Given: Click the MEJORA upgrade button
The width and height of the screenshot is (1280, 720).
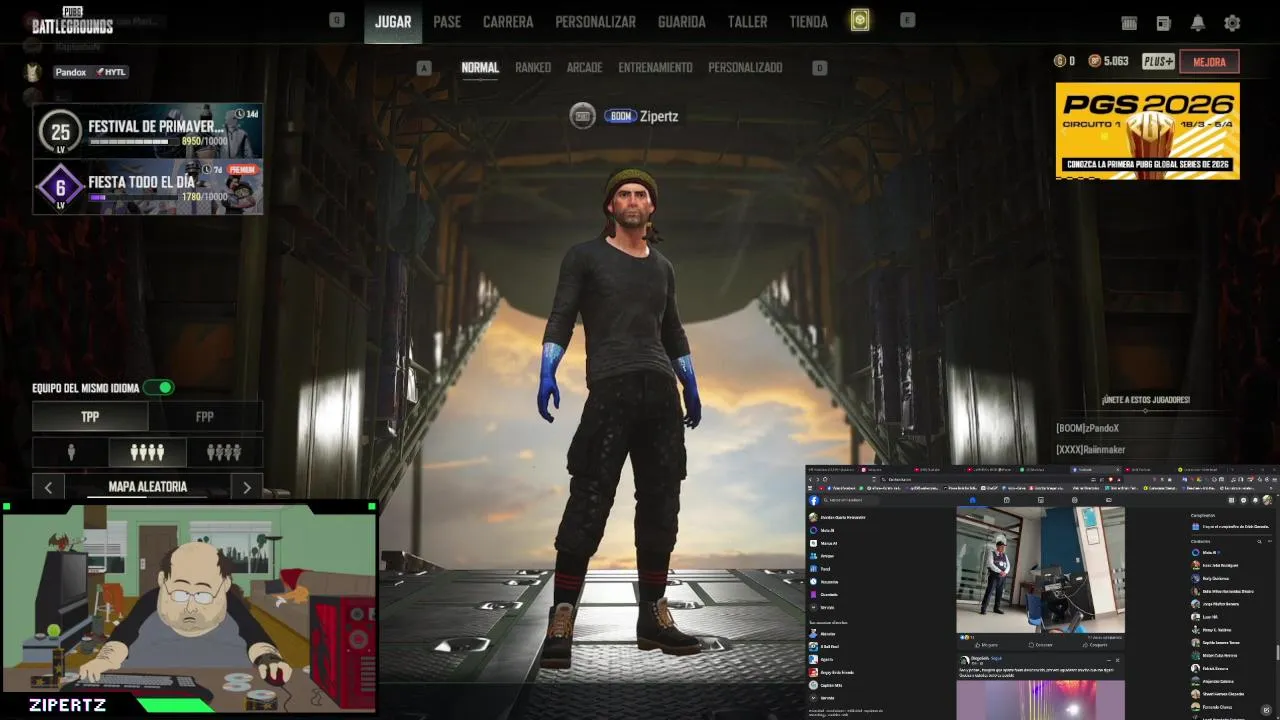Looking at the screenshot, I should (x=1210, y=62).
